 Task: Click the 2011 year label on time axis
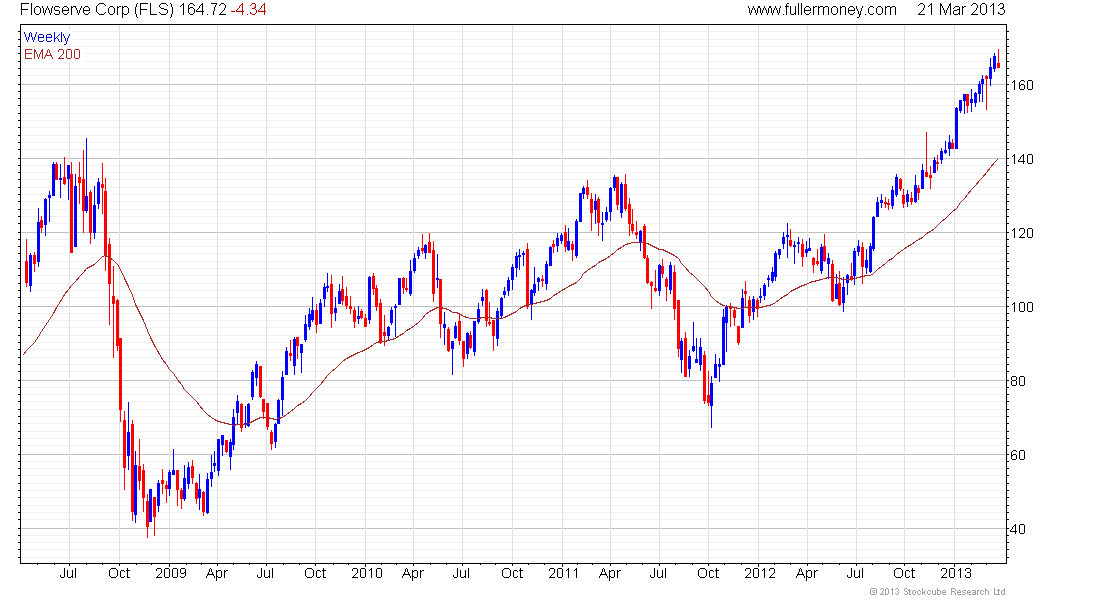click(x=563, y=573)
